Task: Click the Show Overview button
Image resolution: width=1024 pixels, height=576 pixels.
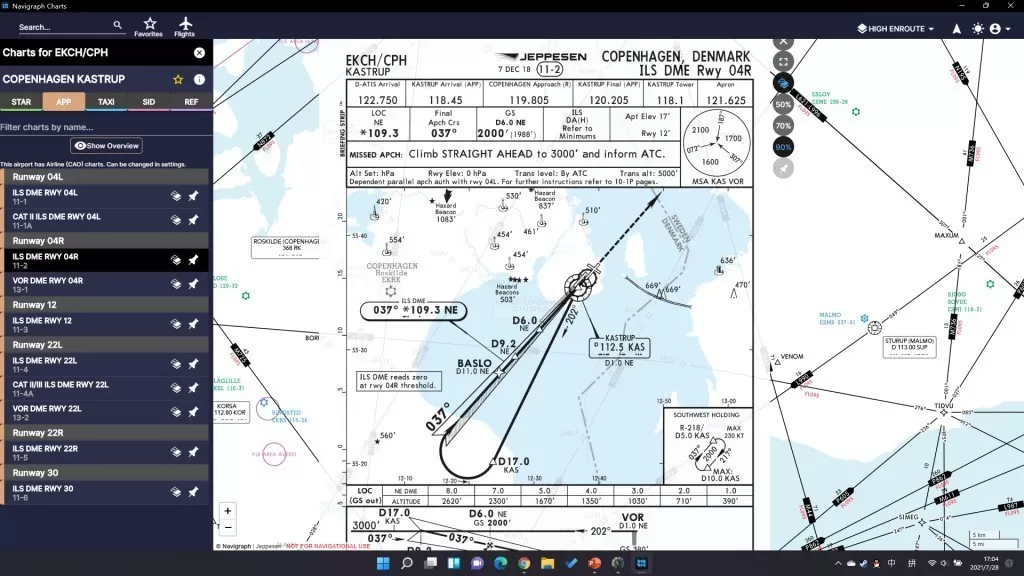Action: pos(106,146)
